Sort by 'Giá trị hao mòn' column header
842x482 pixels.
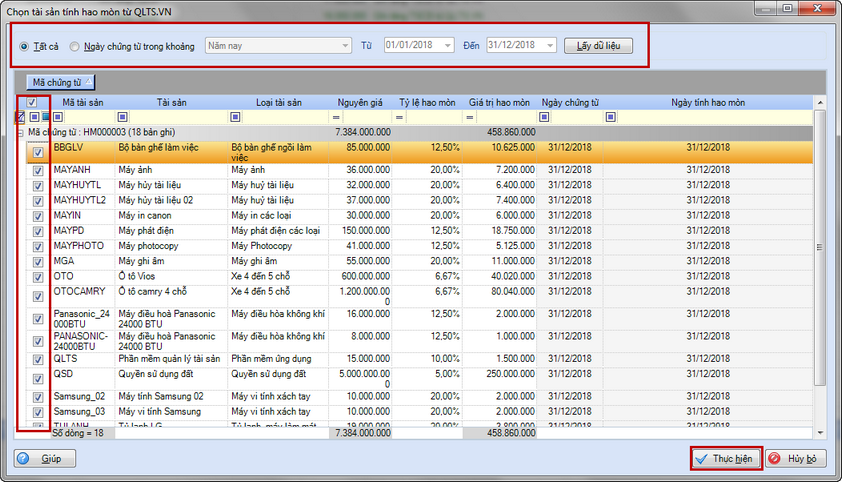tap(499, 102)
